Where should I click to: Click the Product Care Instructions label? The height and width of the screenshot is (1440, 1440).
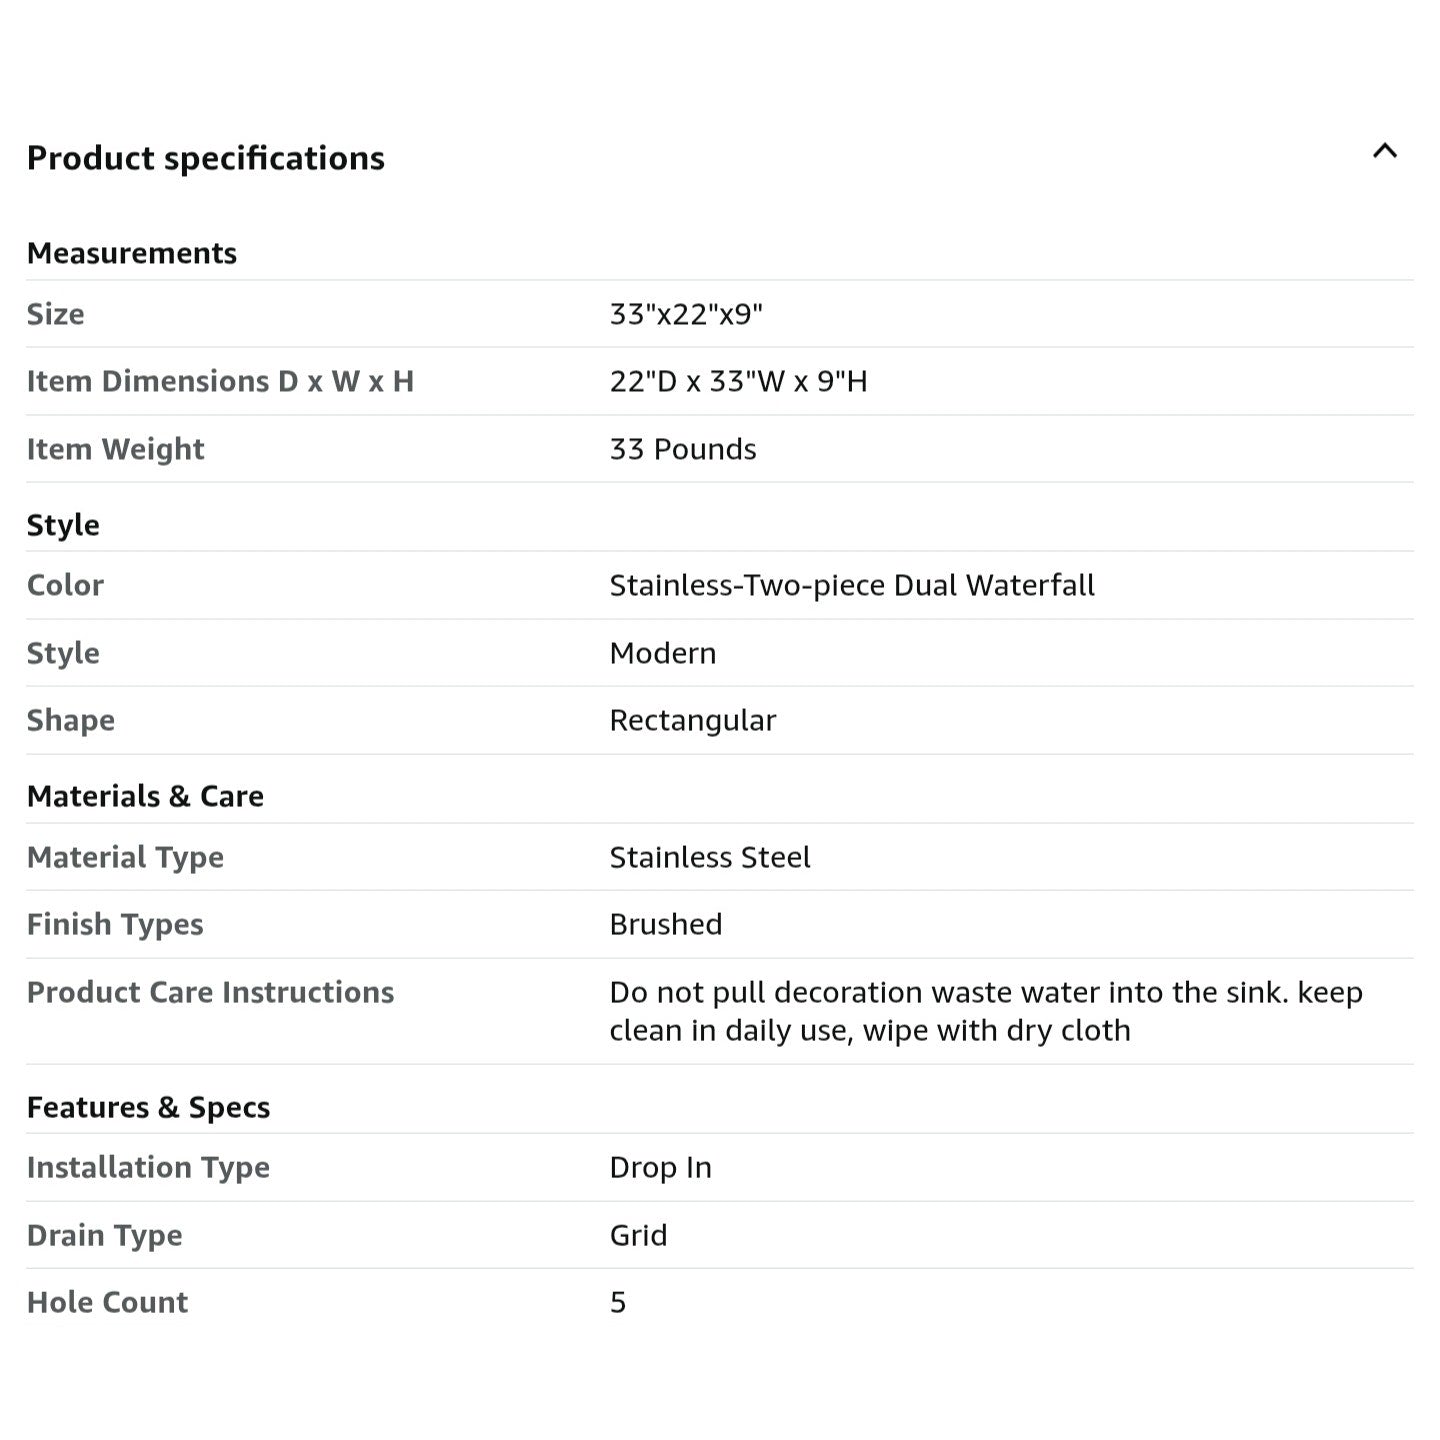[210, 992]
